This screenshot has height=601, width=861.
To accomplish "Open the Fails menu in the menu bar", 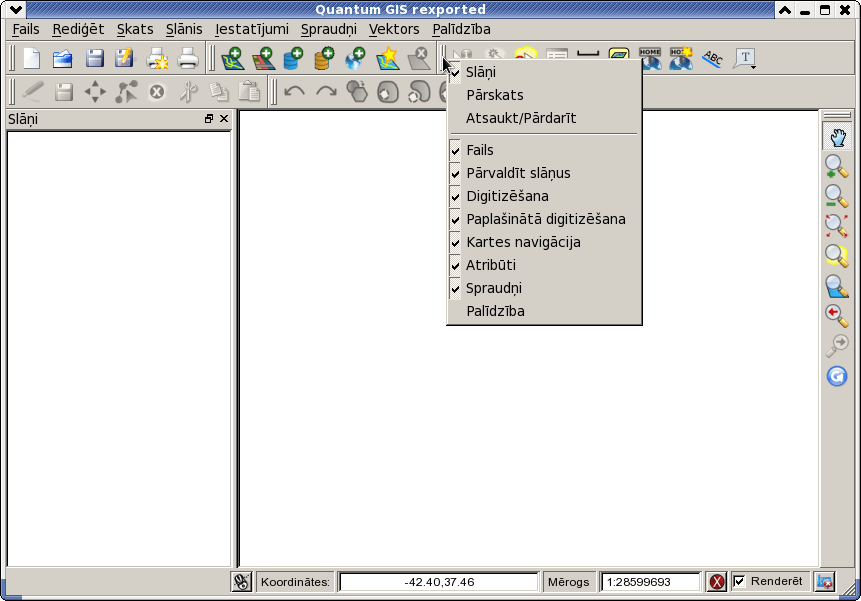I will pos(26,29).
